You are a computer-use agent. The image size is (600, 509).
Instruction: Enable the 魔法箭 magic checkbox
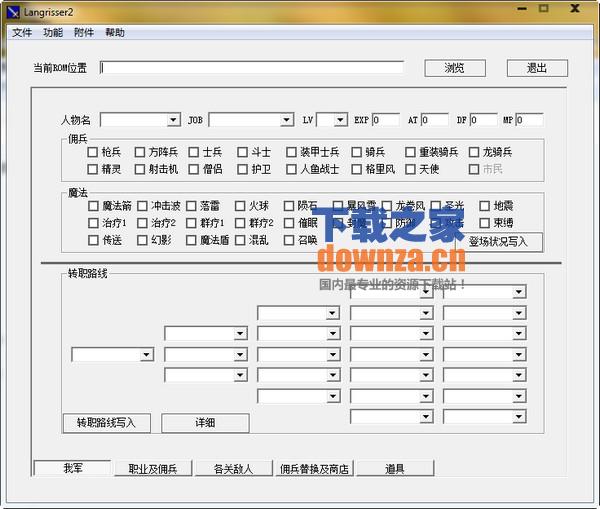point(93,206)
